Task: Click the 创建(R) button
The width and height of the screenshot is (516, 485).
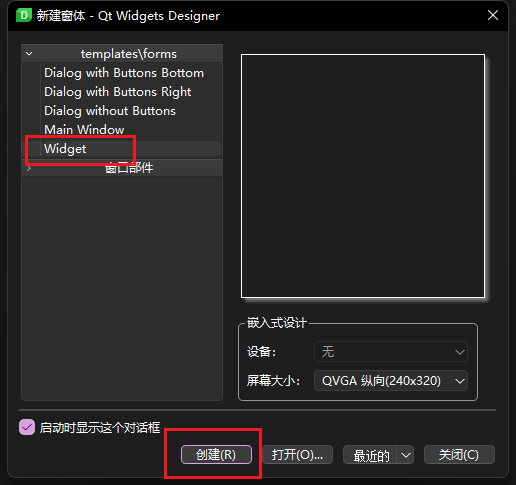Action: [216, 455]
